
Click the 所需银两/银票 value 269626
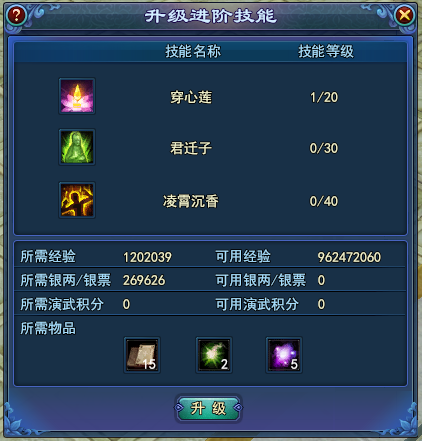point(144,280)
